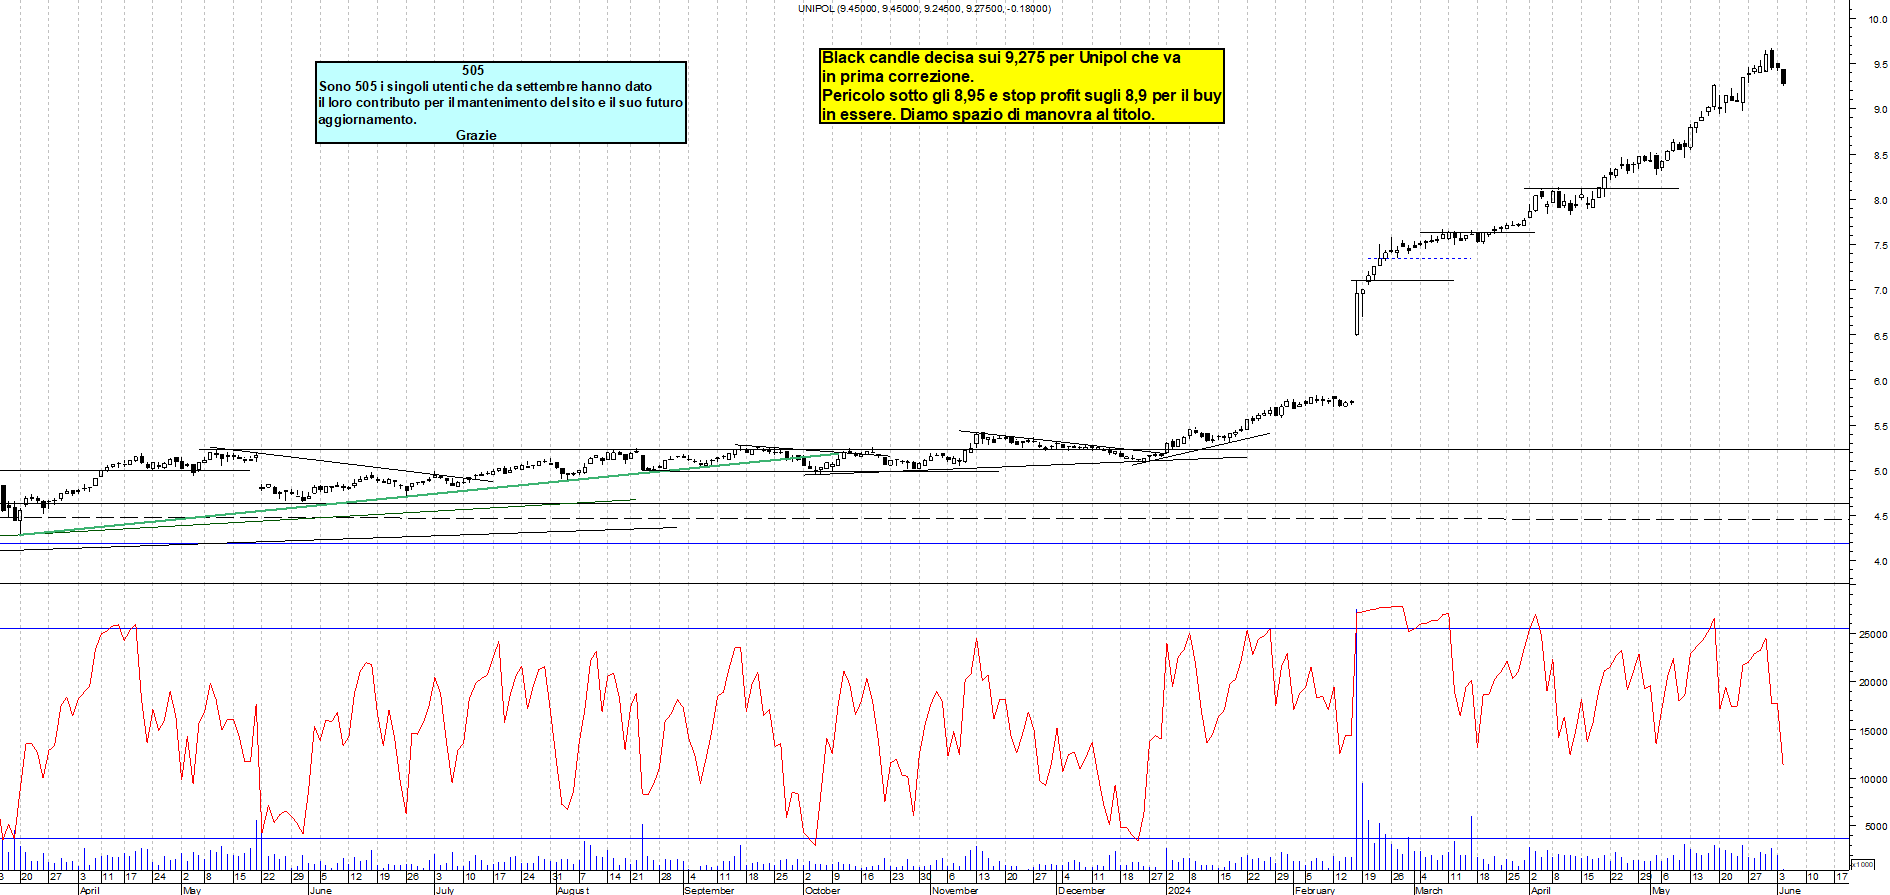Click the February month label
1890x895 pixels.
click(1315, 890)
